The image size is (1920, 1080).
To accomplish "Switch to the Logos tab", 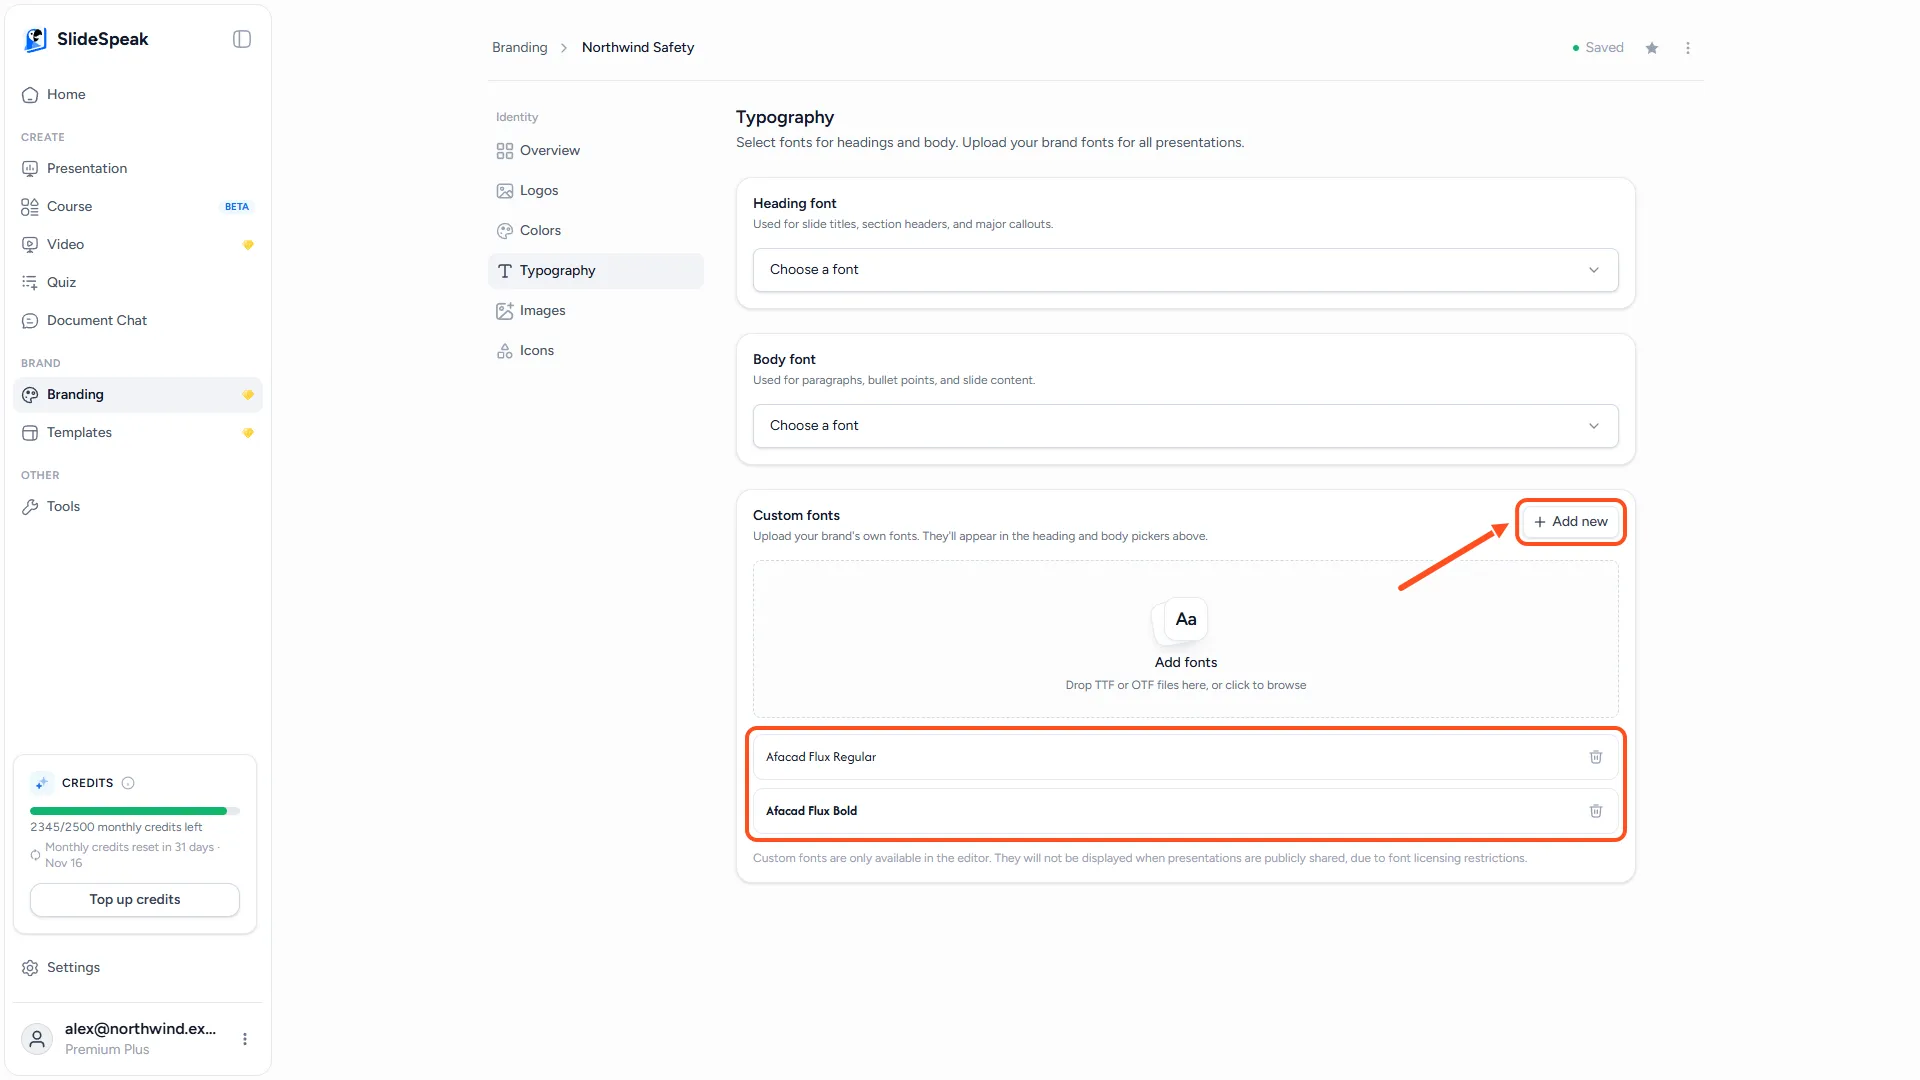I will (596, 190).
